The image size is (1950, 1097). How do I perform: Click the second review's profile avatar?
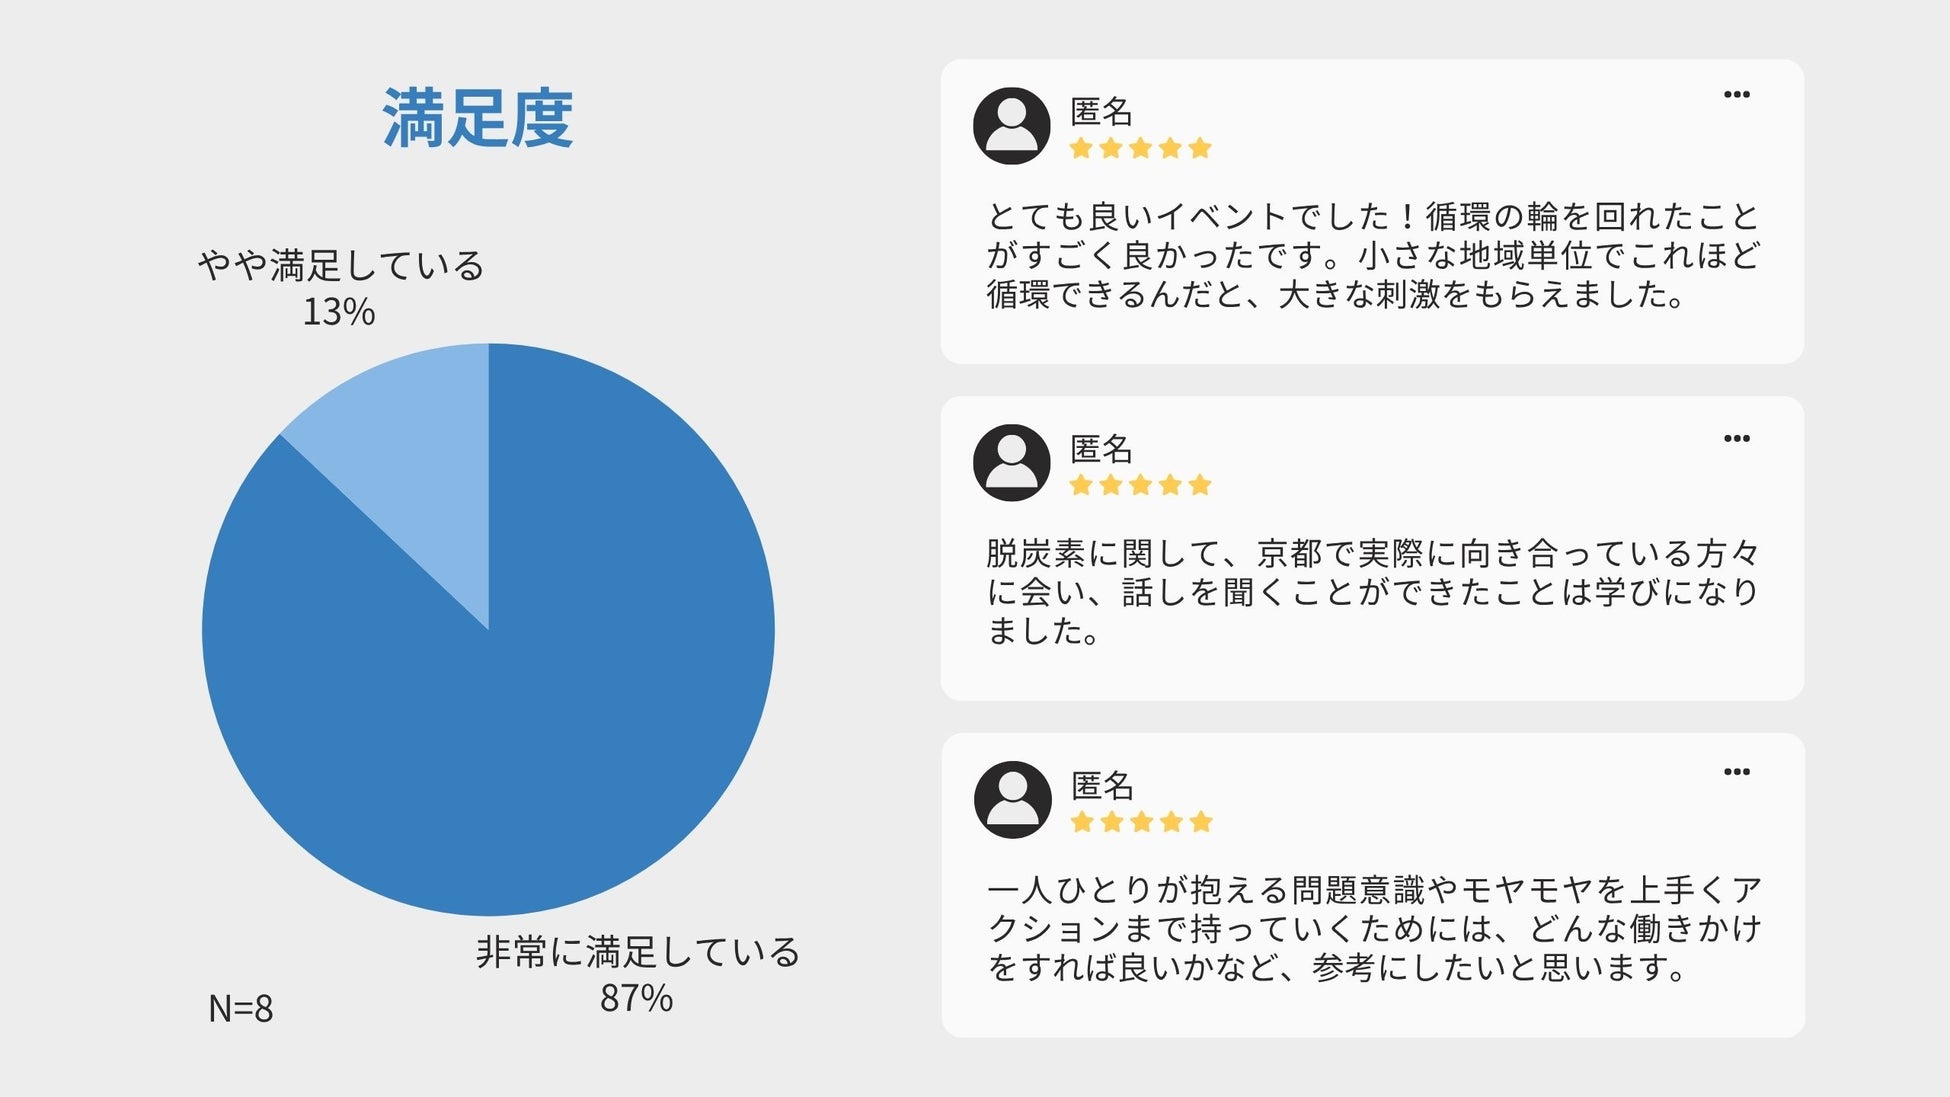[1011, 463]
